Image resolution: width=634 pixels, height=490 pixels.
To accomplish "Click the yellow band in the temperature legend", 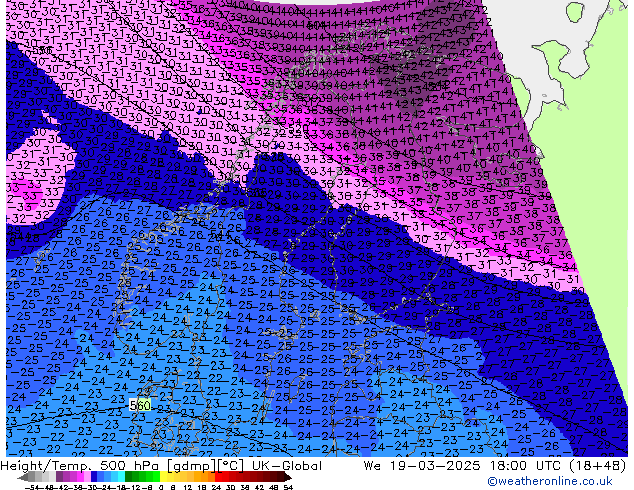I will click(x=163, y=477).
